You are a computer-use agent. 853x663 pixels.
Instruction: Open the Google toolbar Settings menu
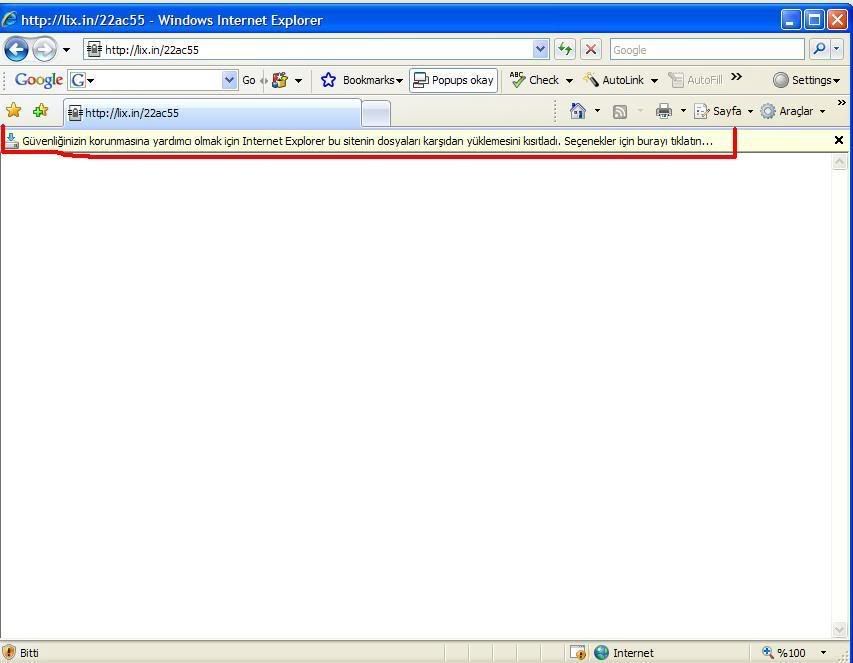807,80
